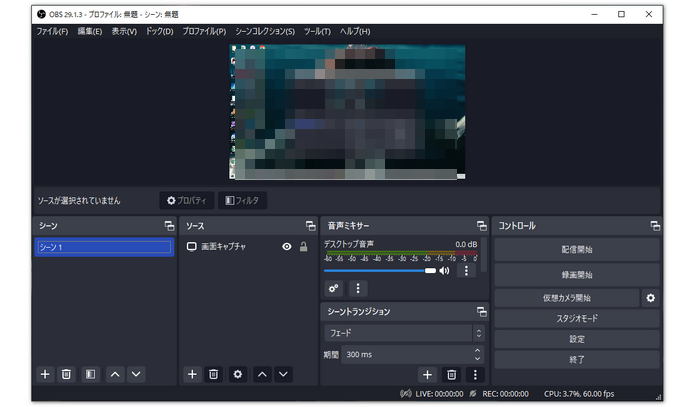
Task: Remove the transition with the trash icon
Action: pyautogui.click(x=451, y=374)
